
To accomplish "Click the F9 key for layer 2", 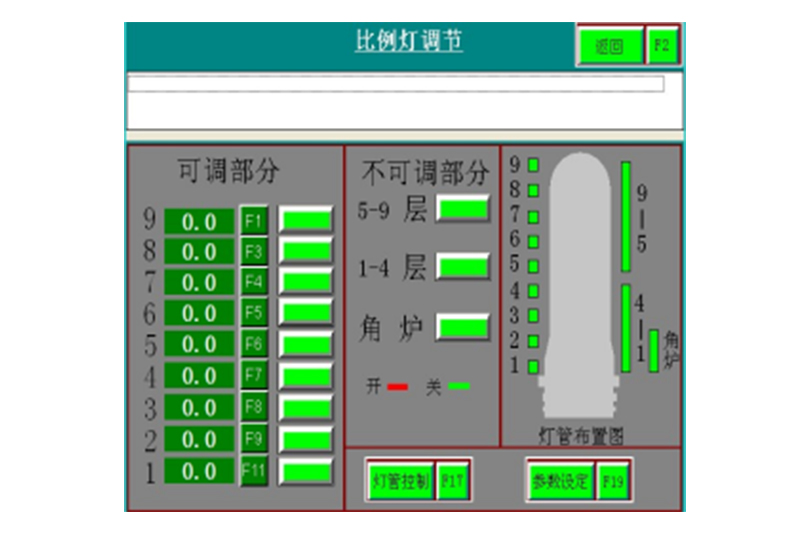I will (254, 439).
